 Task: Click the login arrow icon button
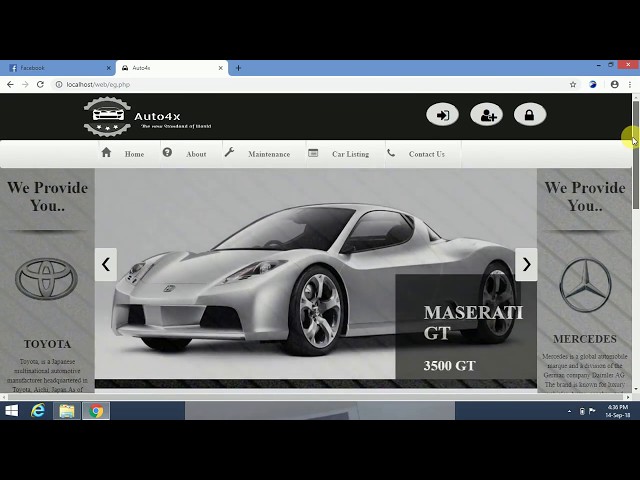click(442, 115)
